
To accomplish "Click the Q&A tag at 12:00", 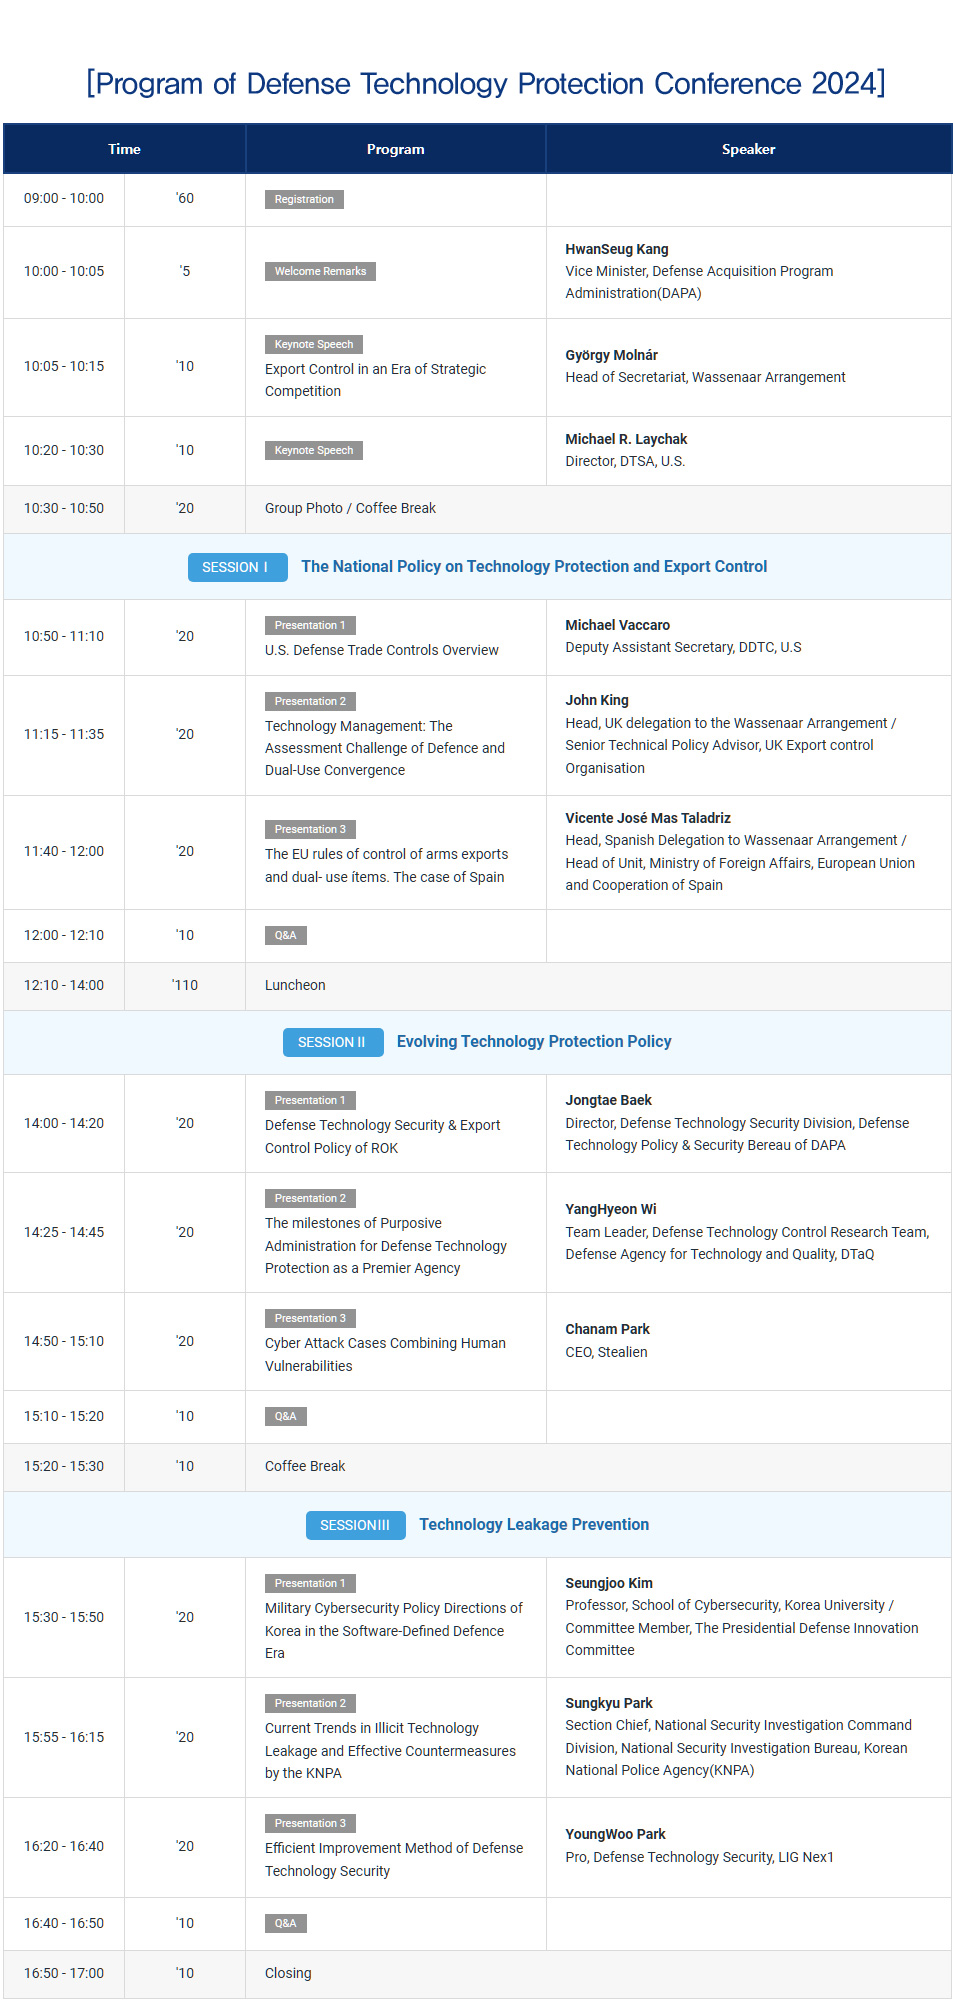I will point(285,935).
